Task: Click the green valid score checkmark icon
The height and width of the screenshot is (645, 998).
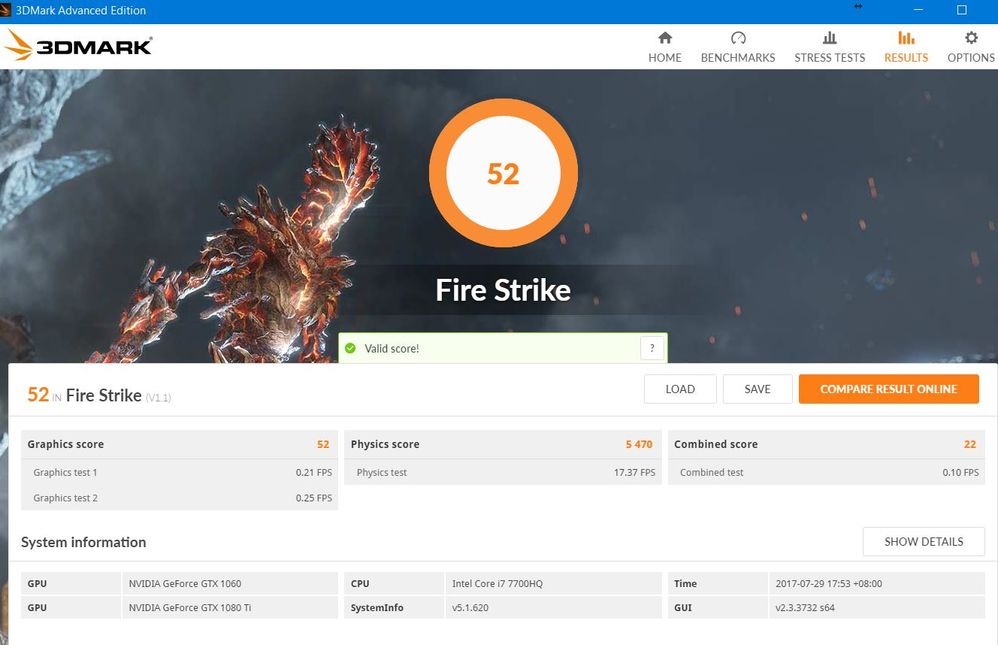Action: [x=350, y=348]
